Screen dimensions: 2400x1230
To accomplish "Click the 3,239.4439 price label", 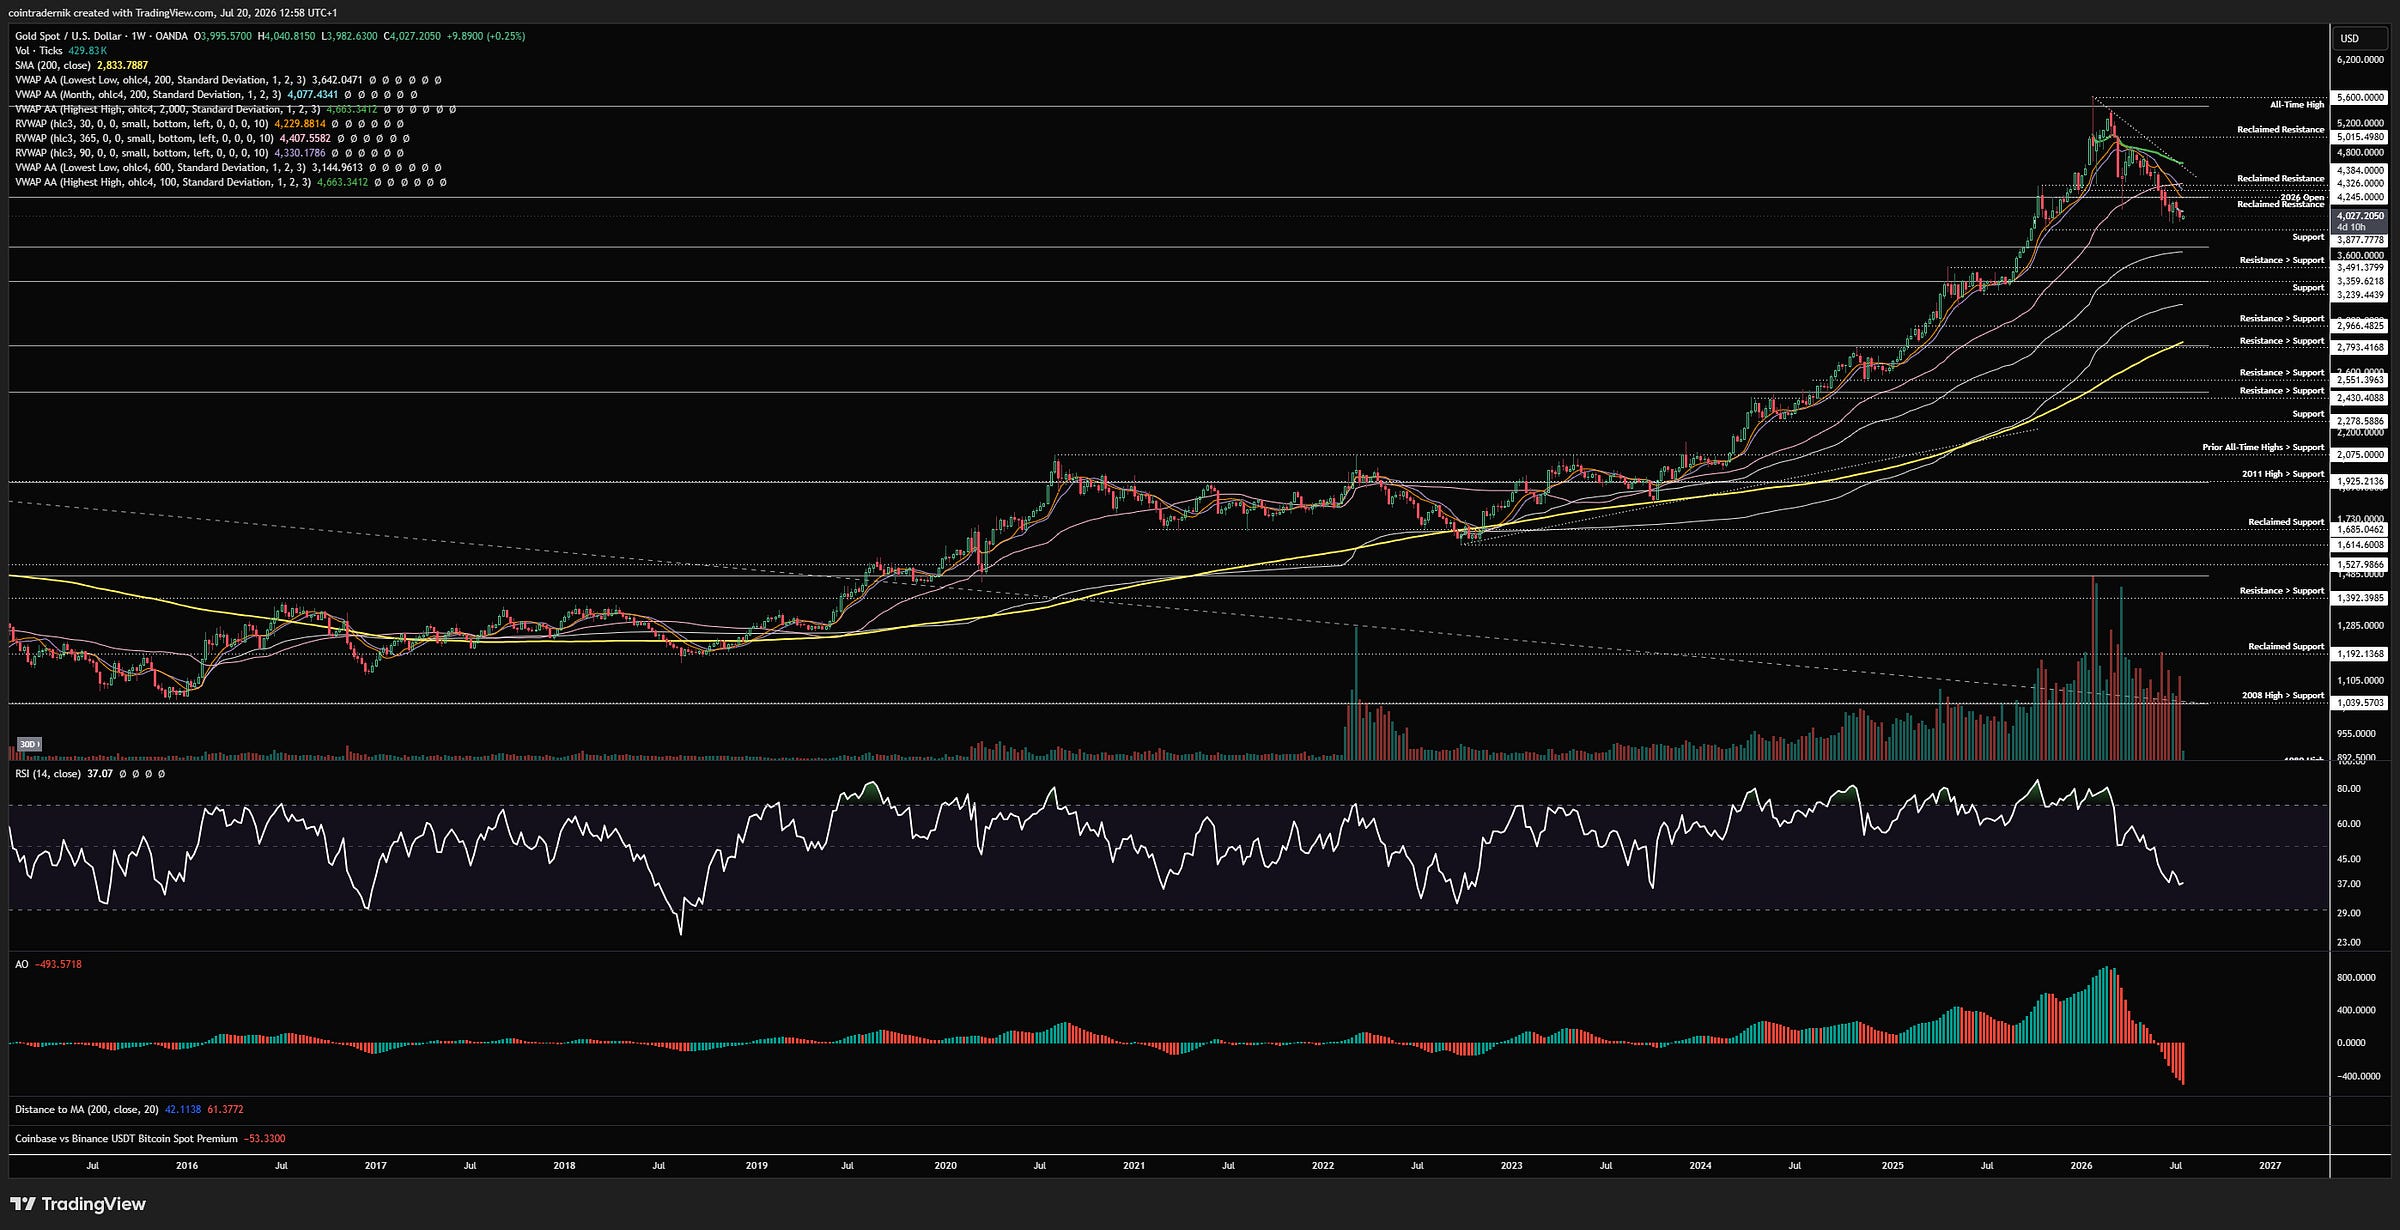I will pyautogui.click(x=2360, y=296).
